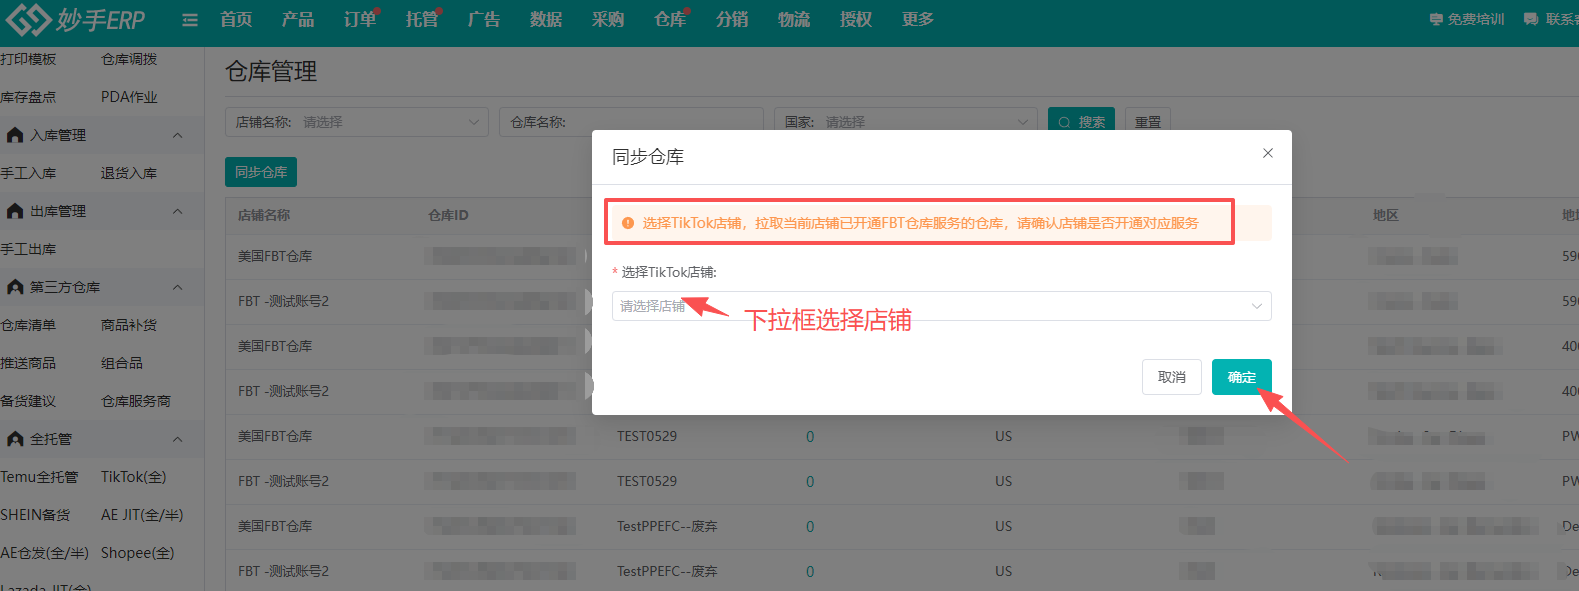Close the 同步仓库 dialog
Viewport: 1579px width, 591px height.
click(1267, 153)
